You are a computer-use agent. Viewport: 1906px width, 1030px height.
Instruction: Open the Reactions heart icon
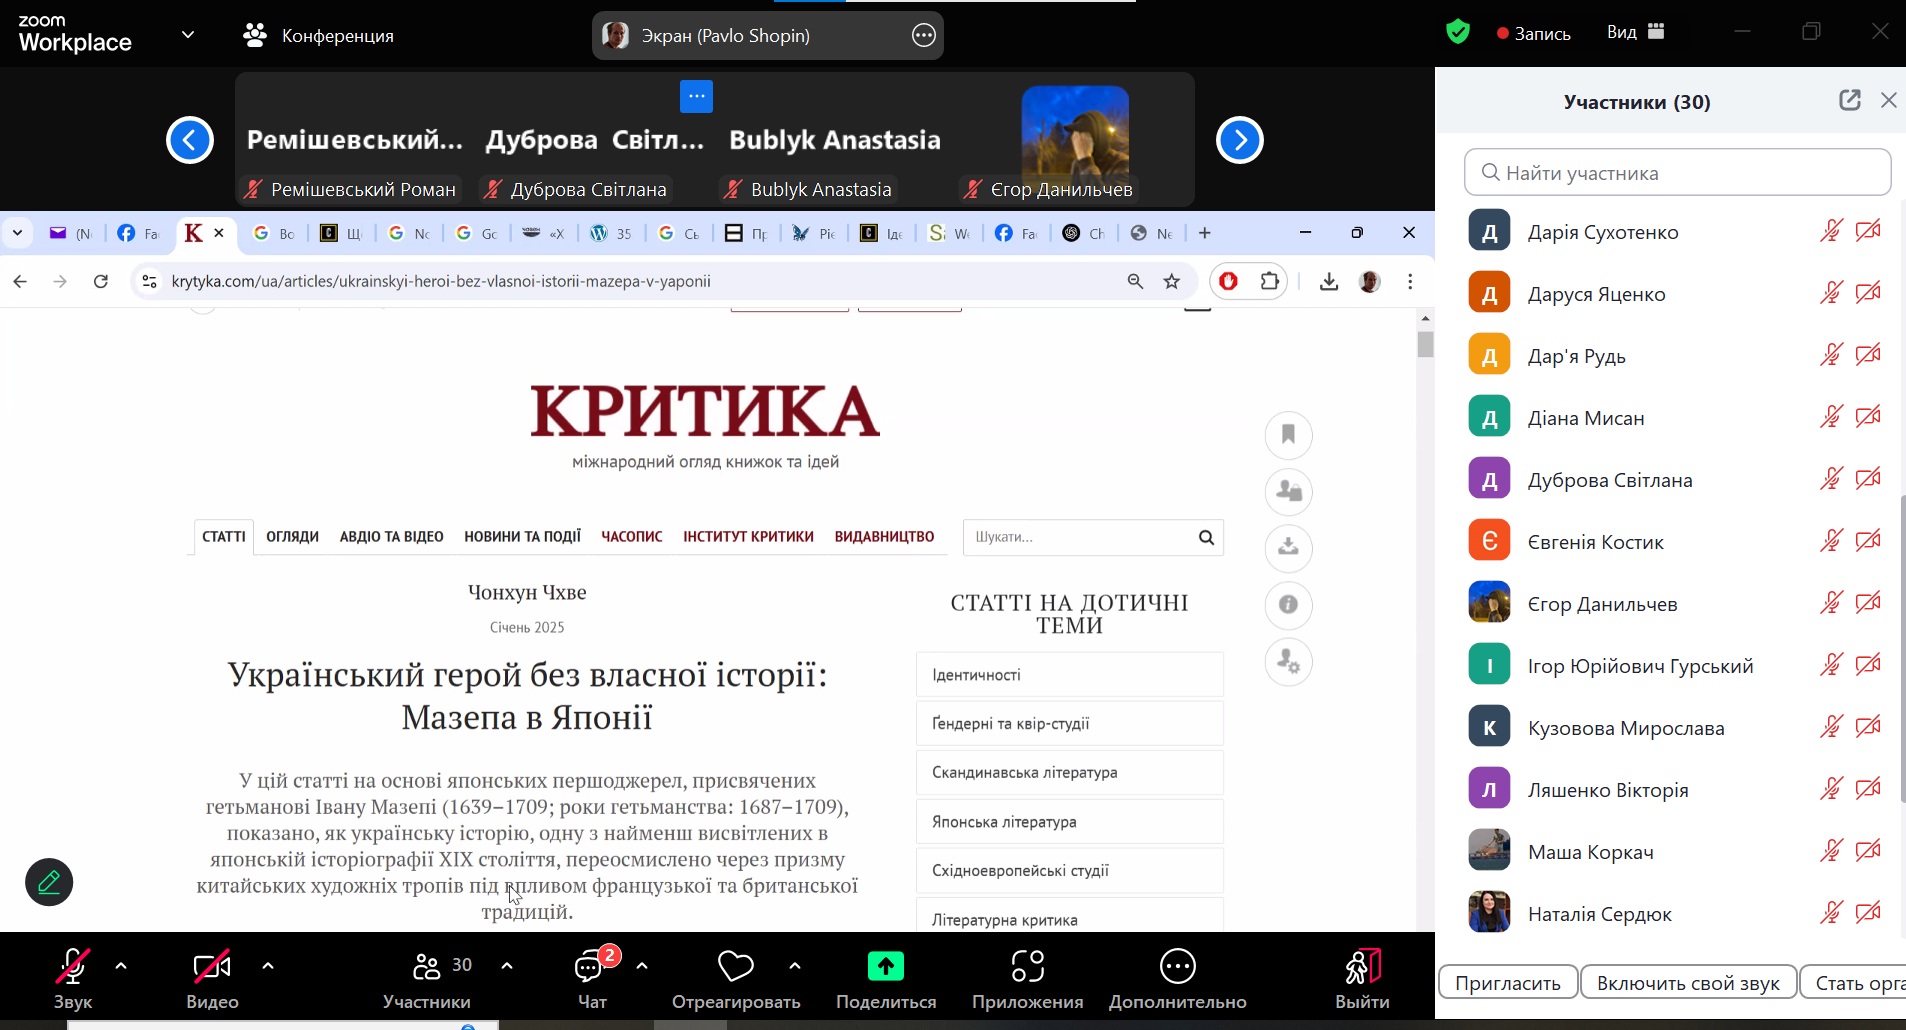click(736, 966)
